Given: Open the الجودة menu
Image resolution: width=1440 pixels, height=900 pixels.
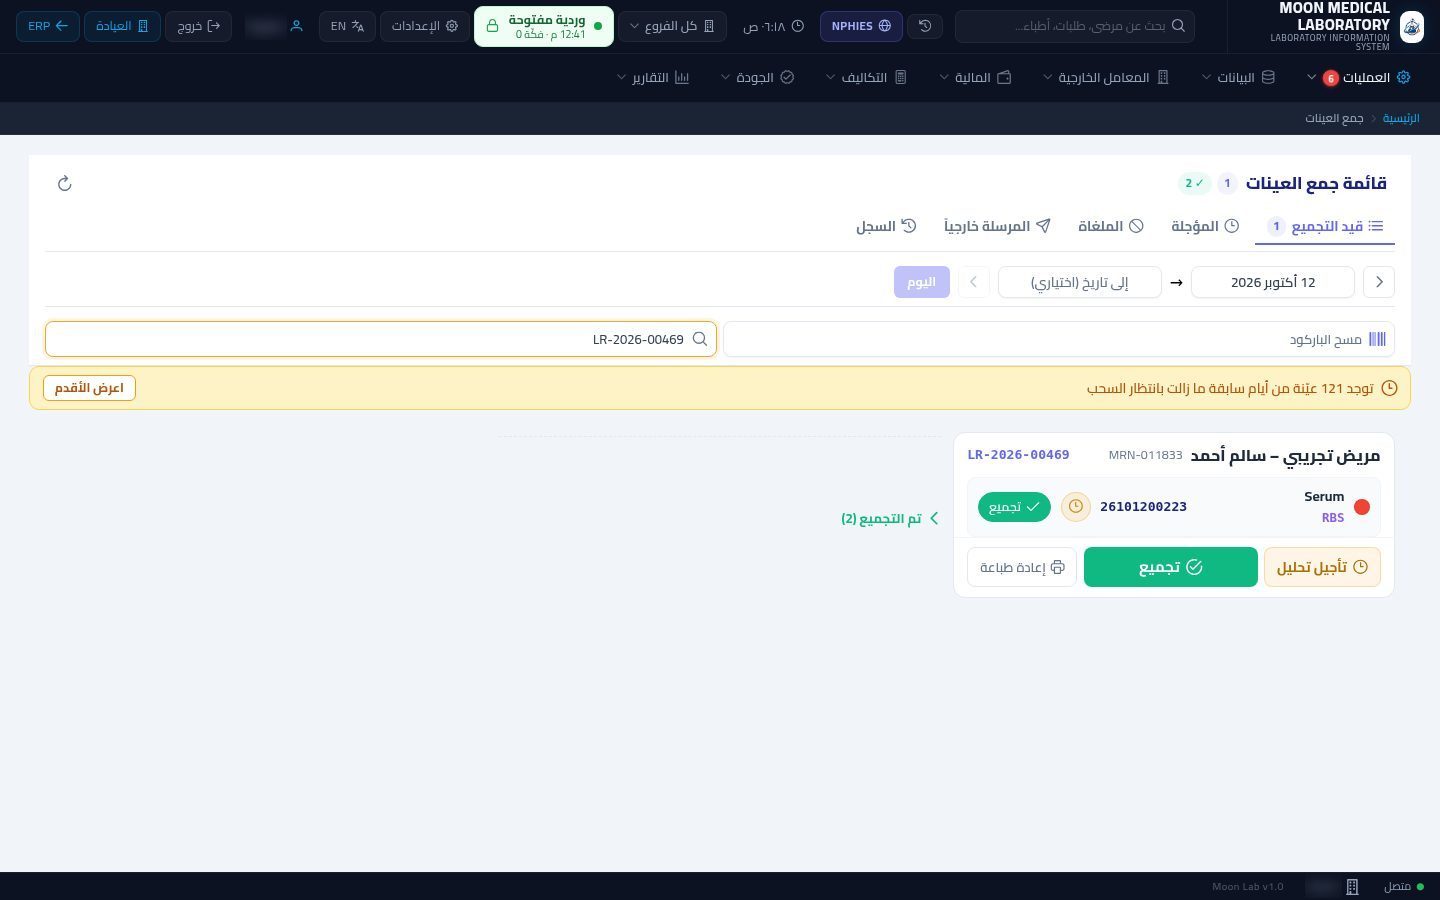Looking at the screenshot, I should (x=757, y=77).
